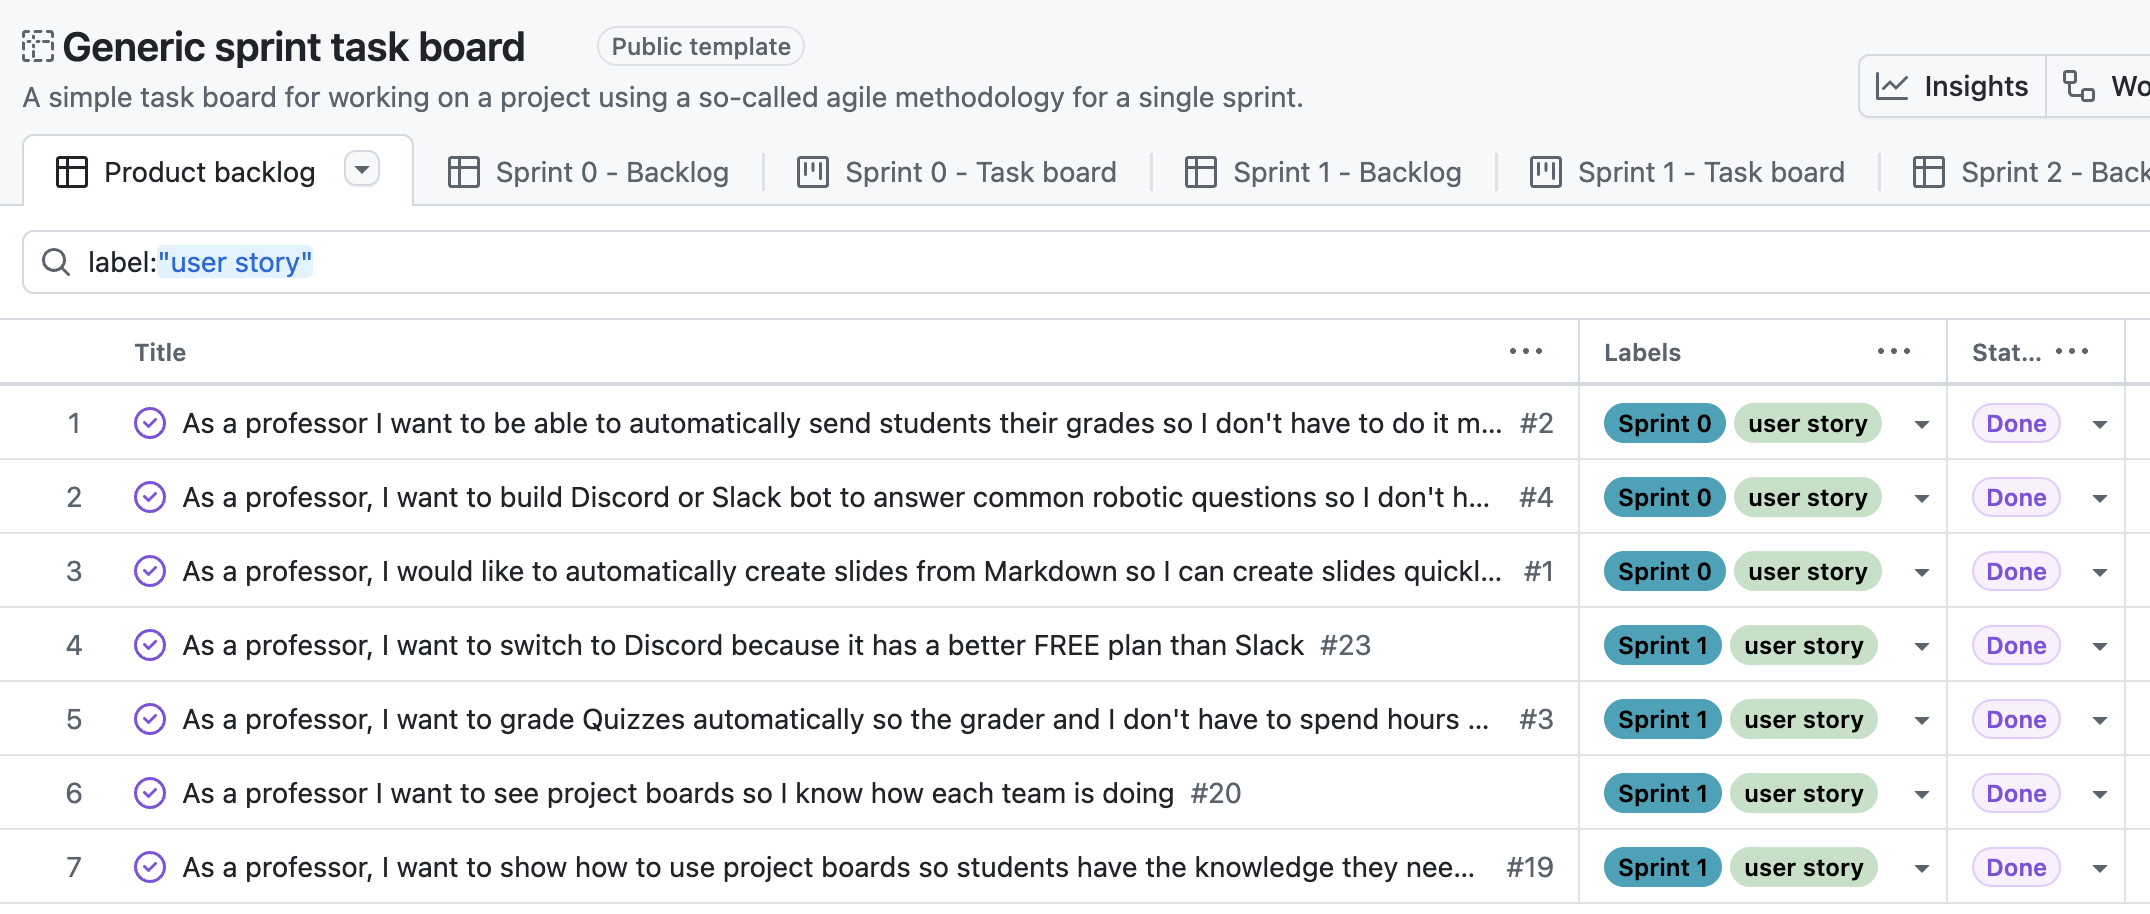Screen dimensions: 2150x914
Task: Click the Insights line chart icon
Action: [1890, 85]
